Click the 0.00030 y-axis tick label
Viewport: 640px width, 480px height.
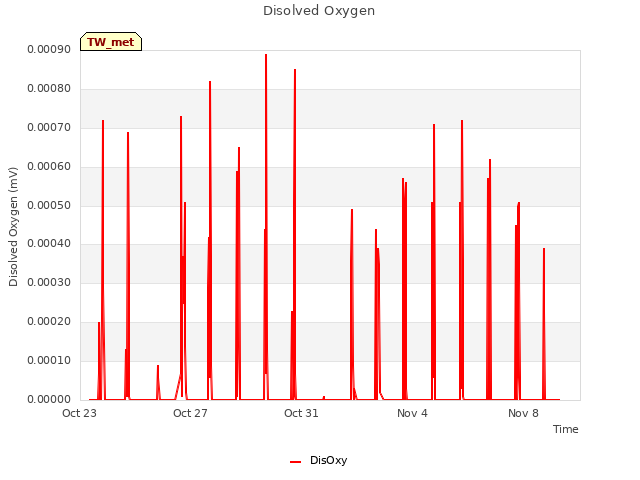coord(49,282)
